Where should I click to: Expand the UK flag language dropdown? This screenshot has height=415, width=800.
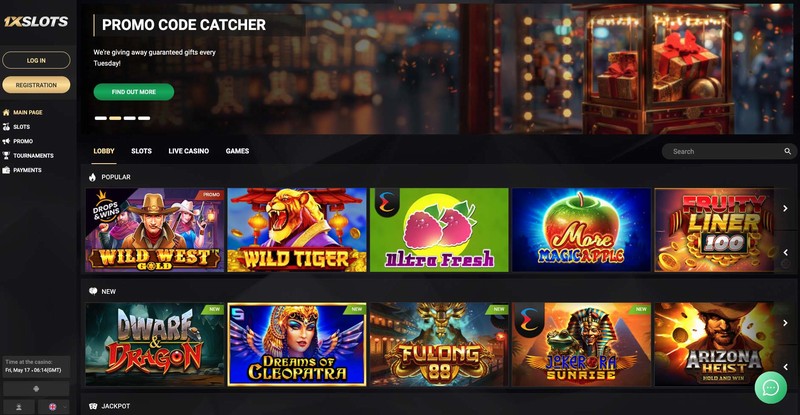click(x=54, y=407)
